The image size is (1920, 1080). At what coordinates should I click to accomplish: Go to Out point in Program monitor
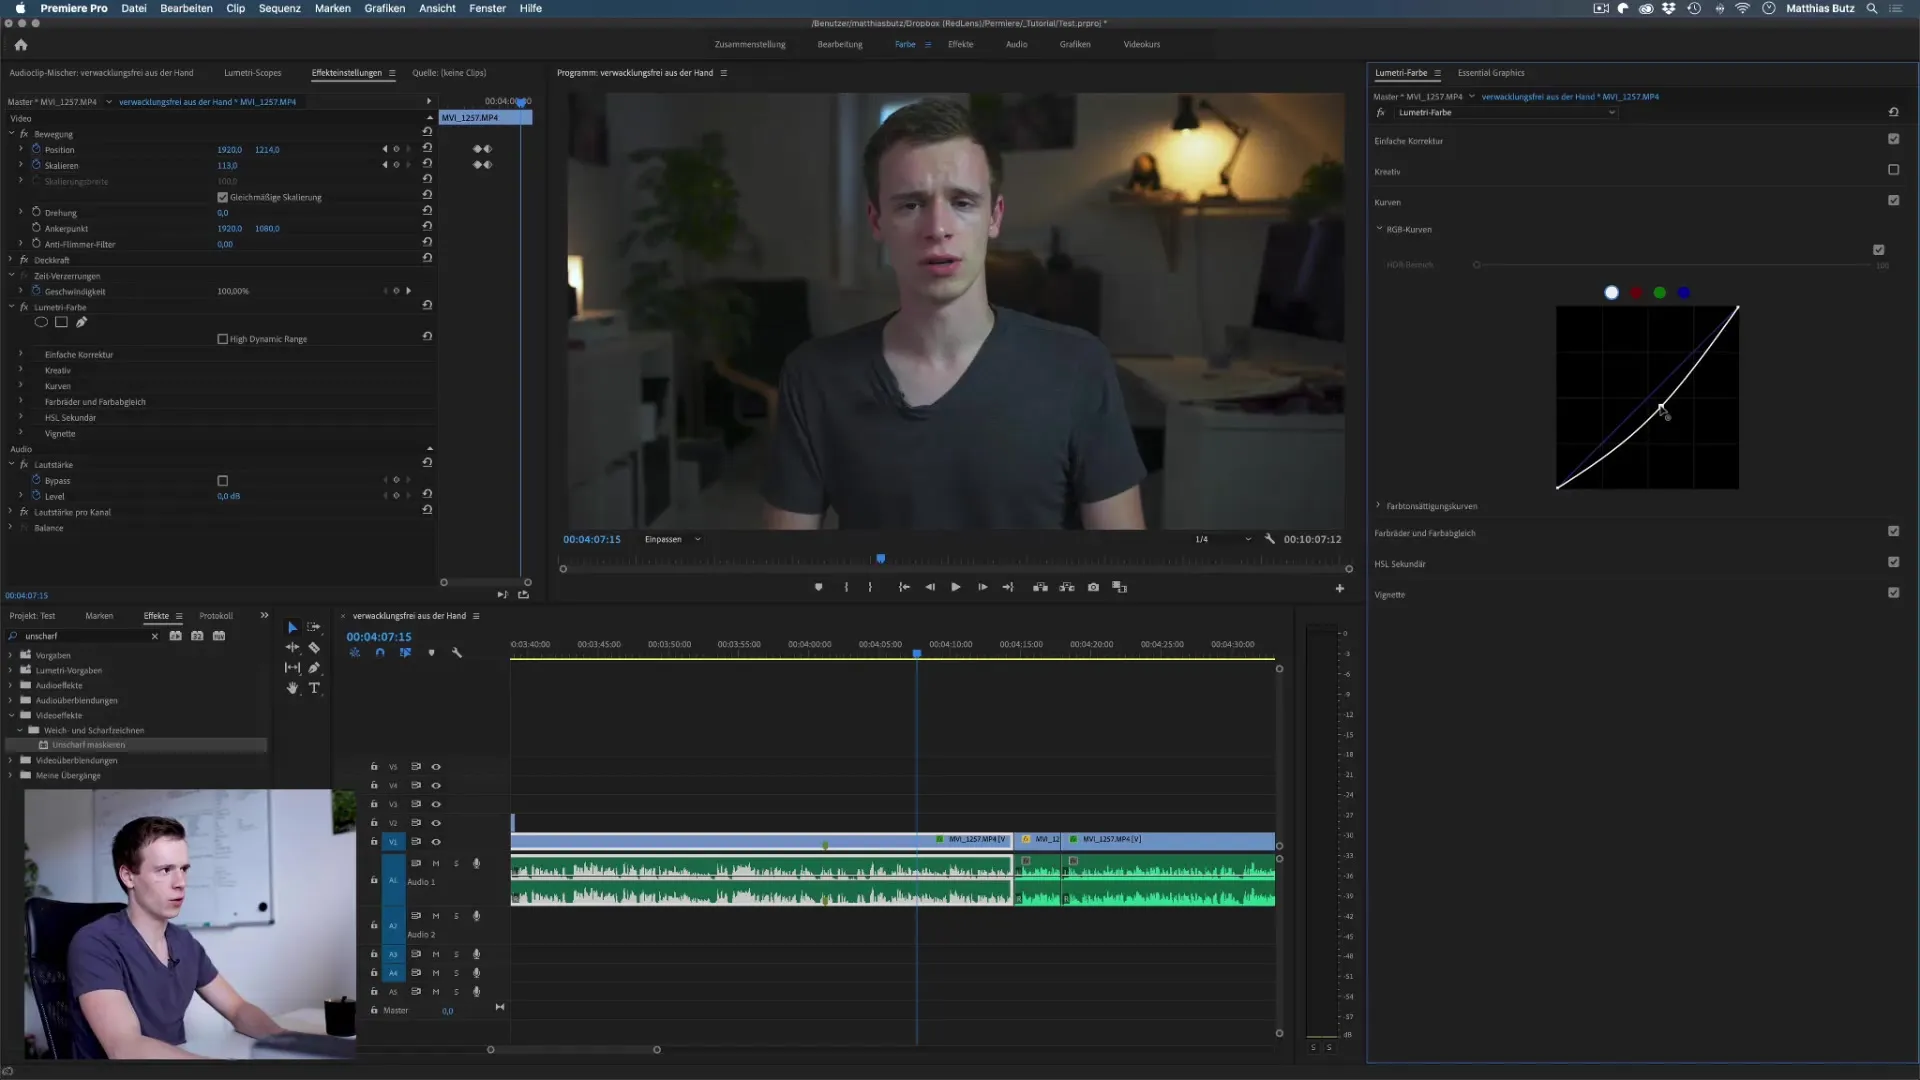click(1008, 587)
